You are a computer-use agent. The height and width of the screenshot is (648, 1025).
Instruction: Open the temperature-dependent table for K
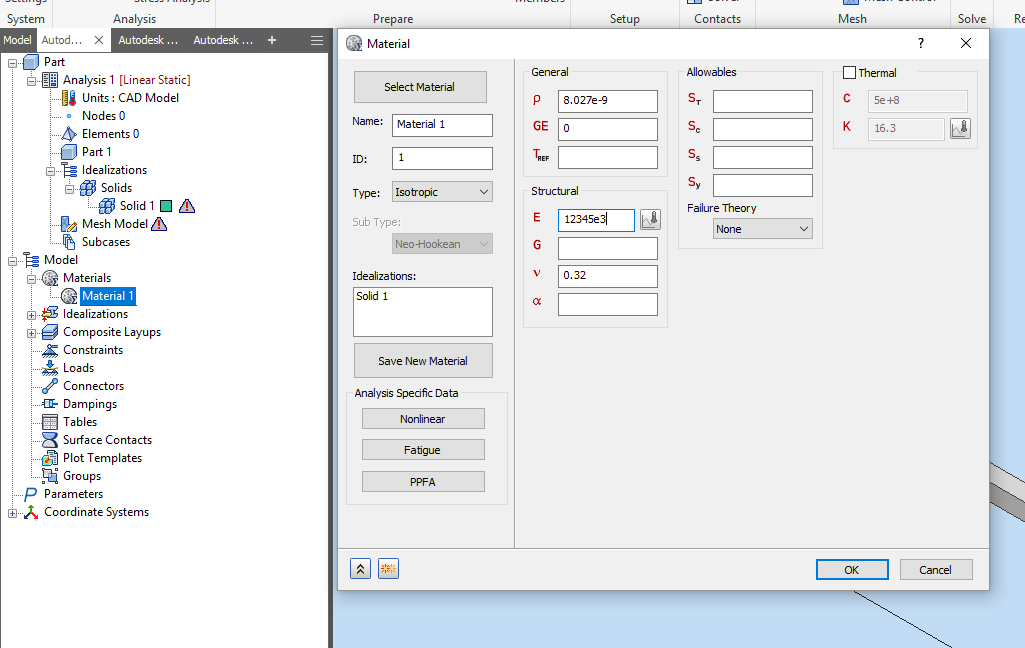960,129
